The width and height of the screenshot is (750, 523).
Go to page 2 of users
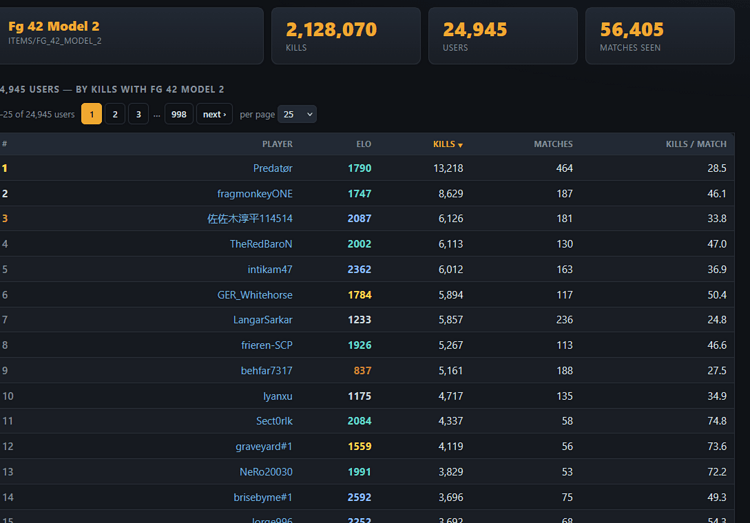115,114
